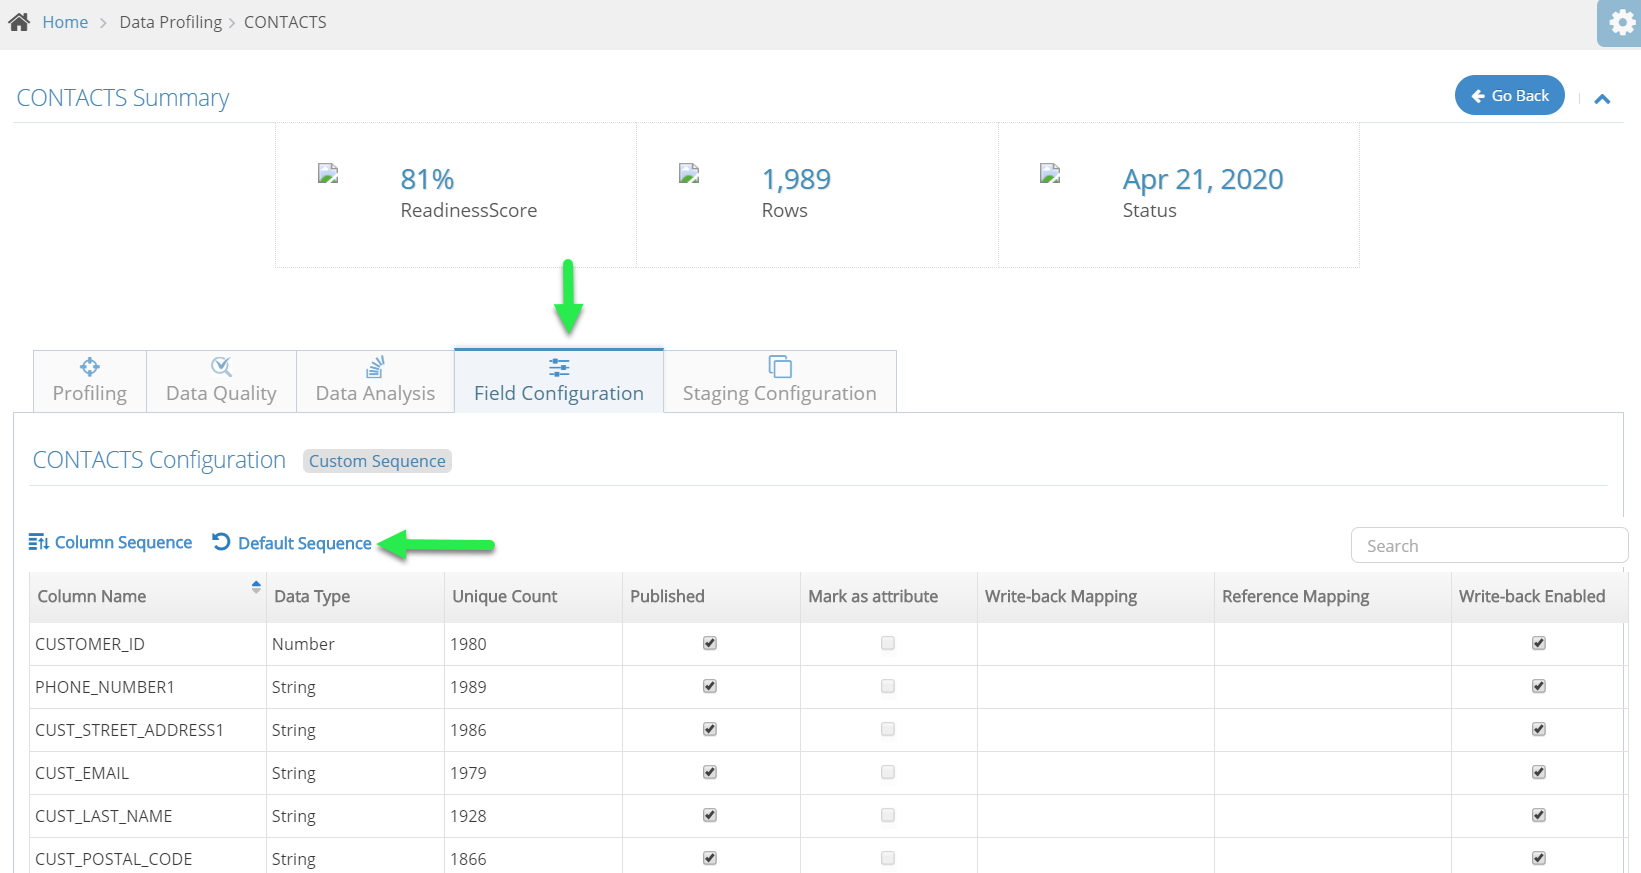Viewport: 1641px width, 873px height.
Task: Toggle Write-back Enabled for PHONE_NUMBER1
Action: 1539,686
